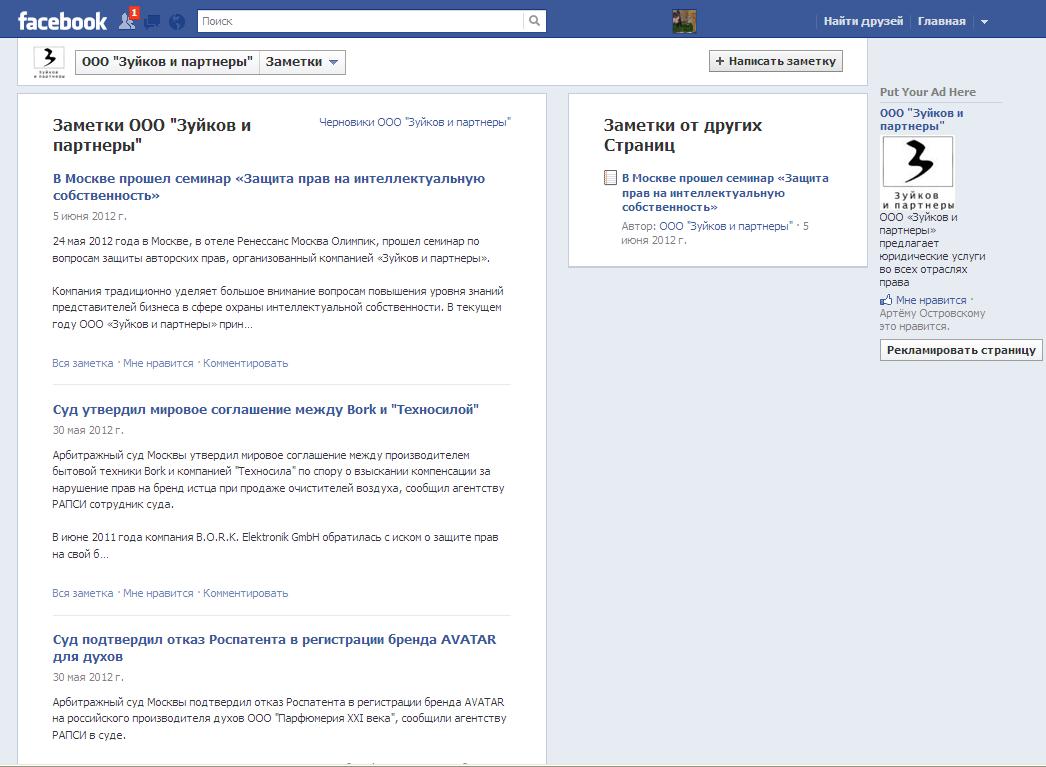Screen dimensions: 1046x767
Task: Click the Рекламировать страницу button
Action: point(961,350)
